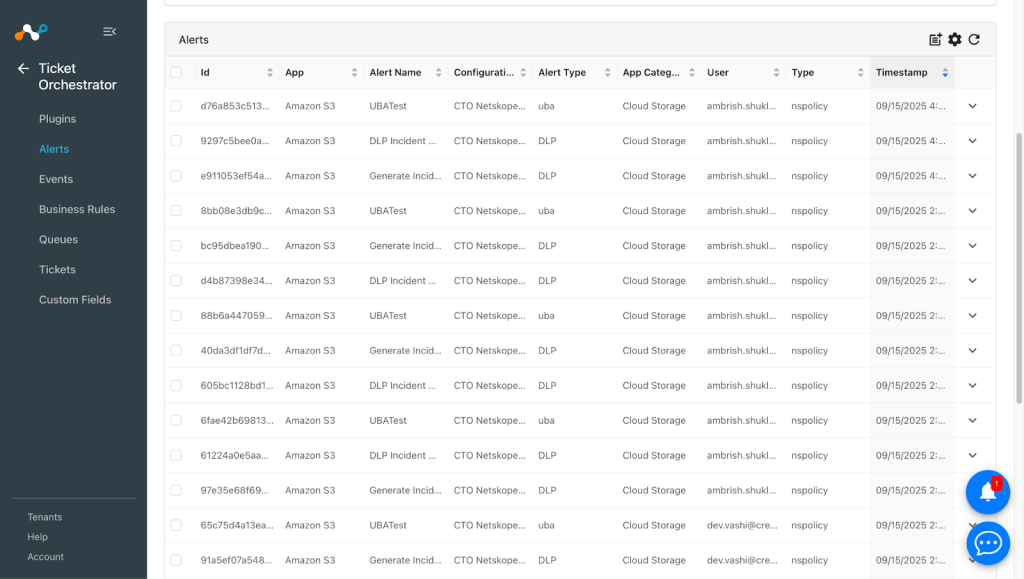The image size is (1024, 579).
Task: Open the Alerts page
Action: pos(54,149)
